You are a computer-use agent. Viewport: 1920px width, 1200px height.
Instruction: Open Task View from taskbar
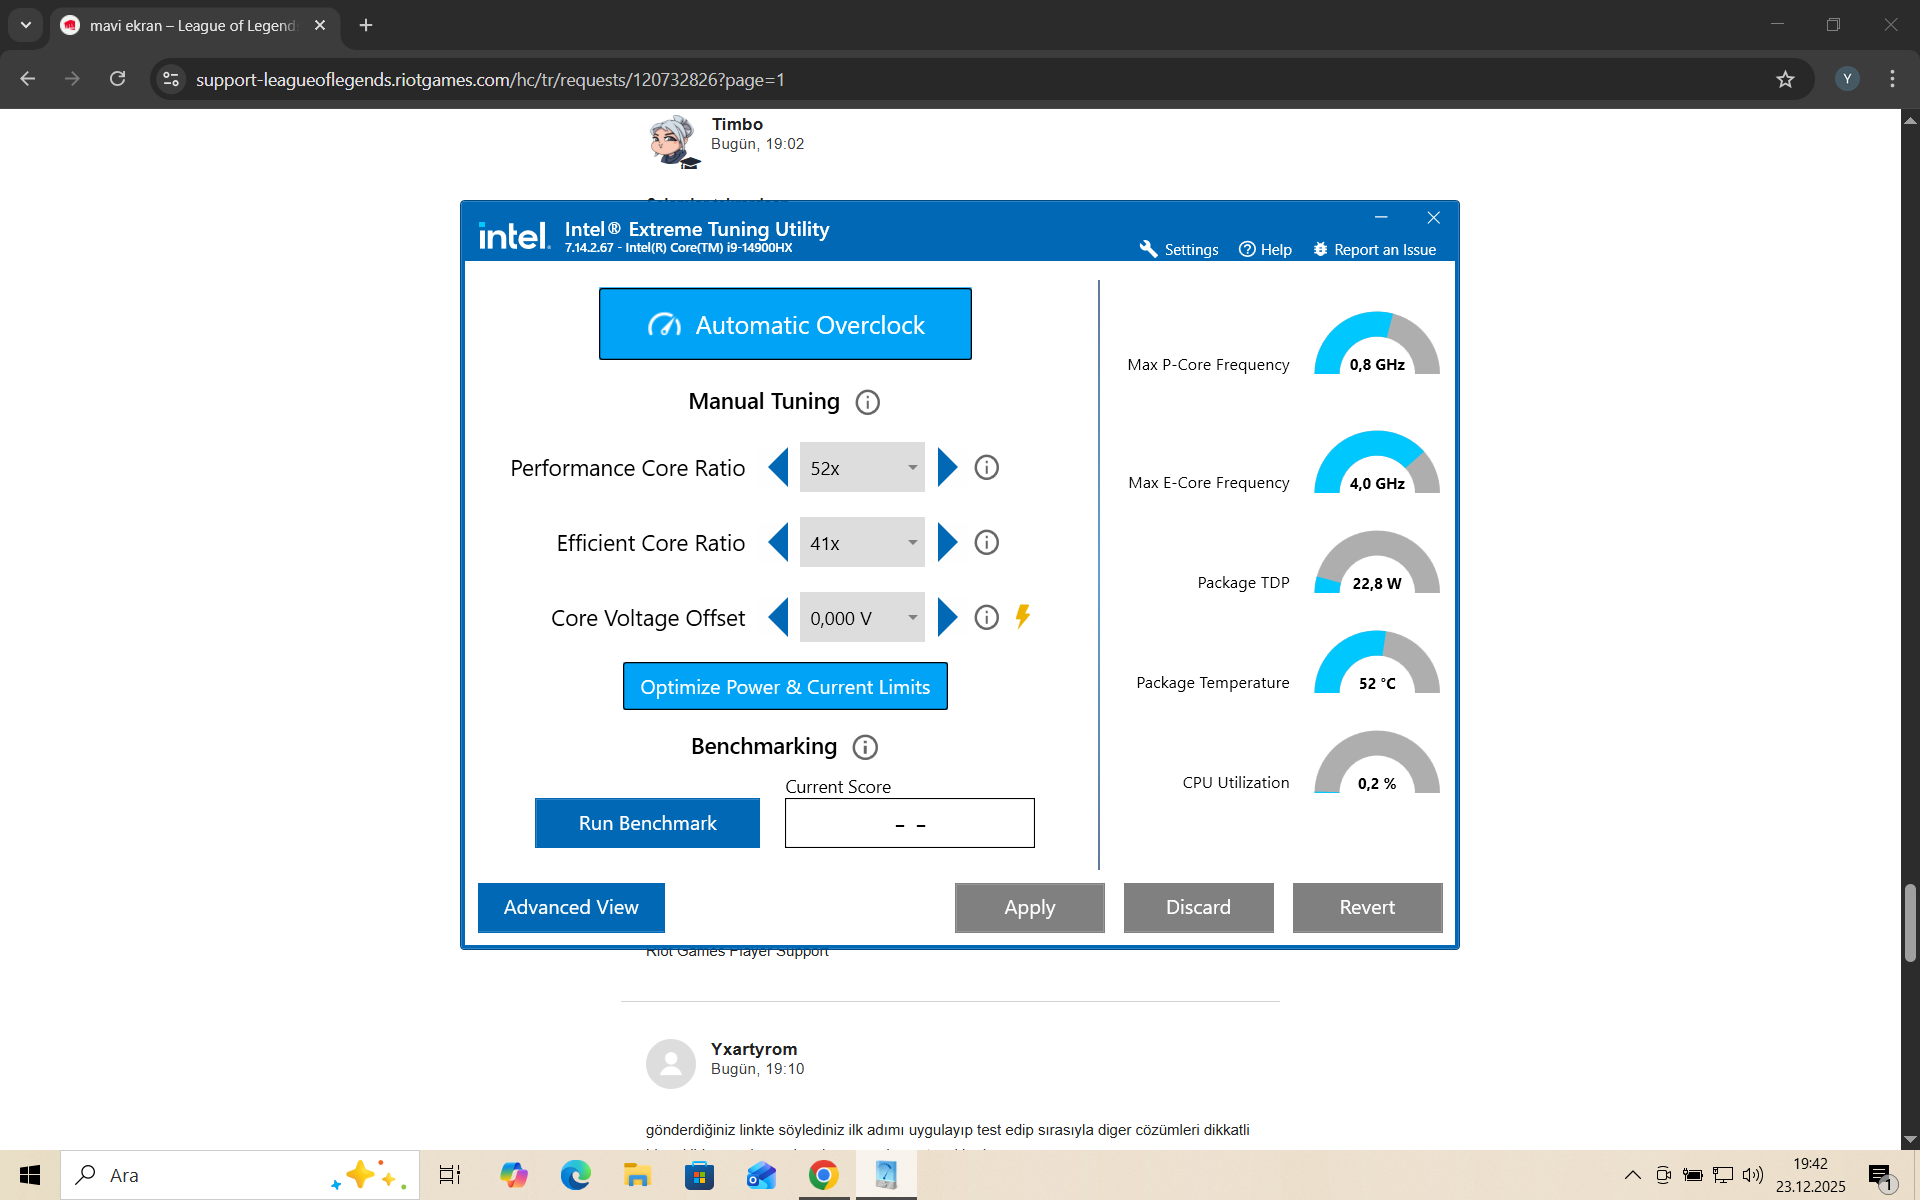(x=450, y=1175)
